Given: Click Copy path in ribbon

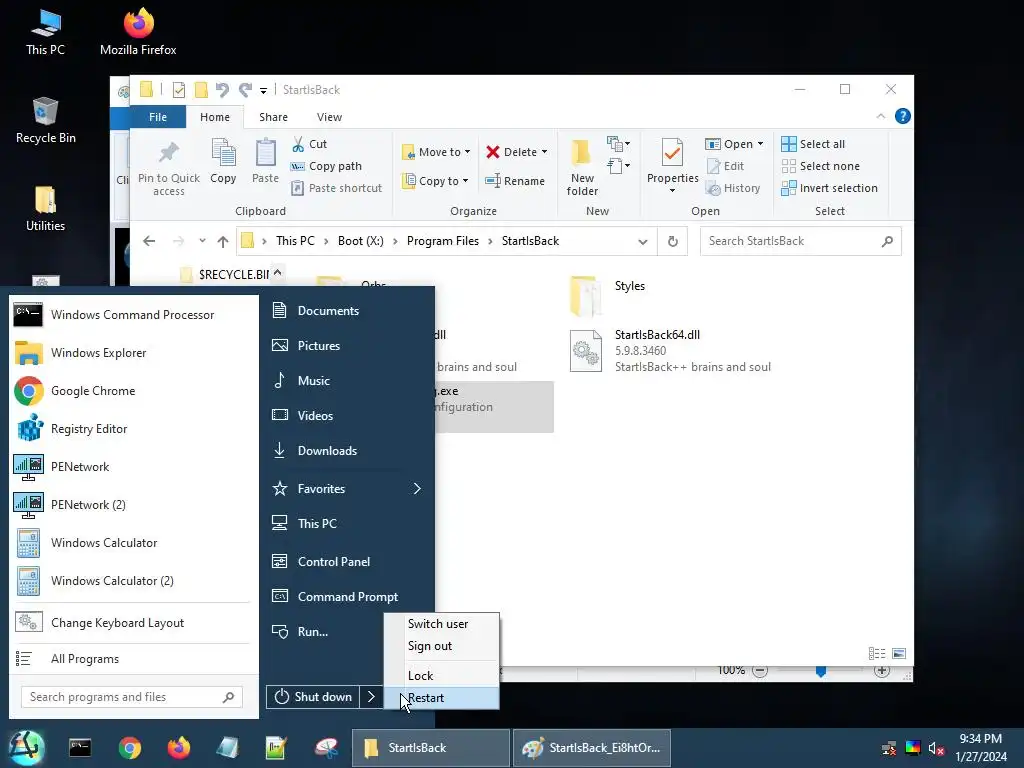Looking at the screenshot, I should coord(326,166).
